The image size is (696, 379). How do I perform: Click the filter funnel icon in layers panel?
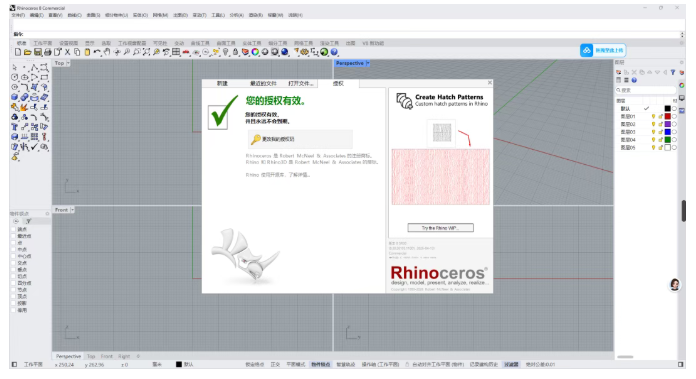(673, 72)
